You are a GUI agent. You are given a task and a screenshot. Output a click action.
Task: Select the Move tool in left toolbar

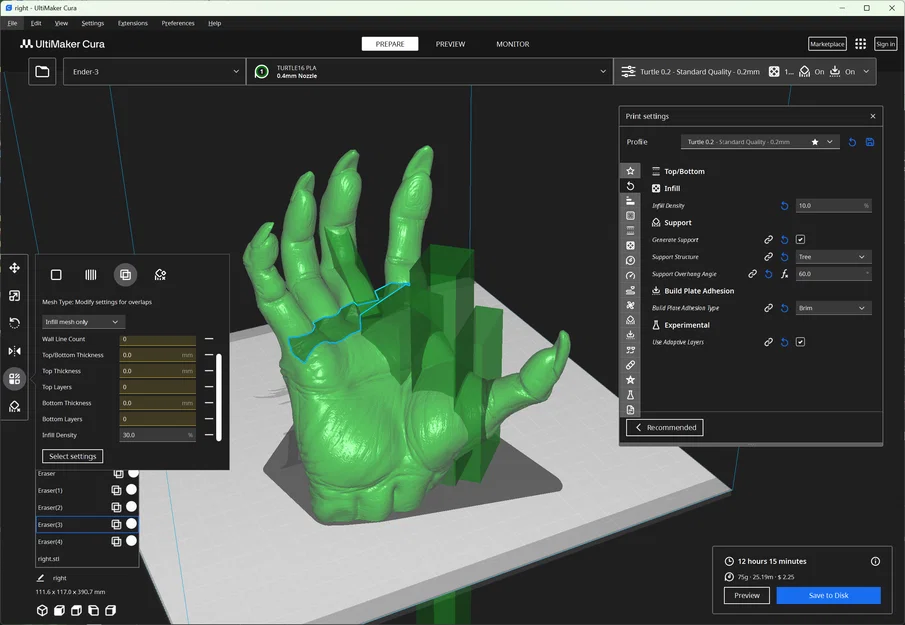pyautogui.click(x=14, y=268)
